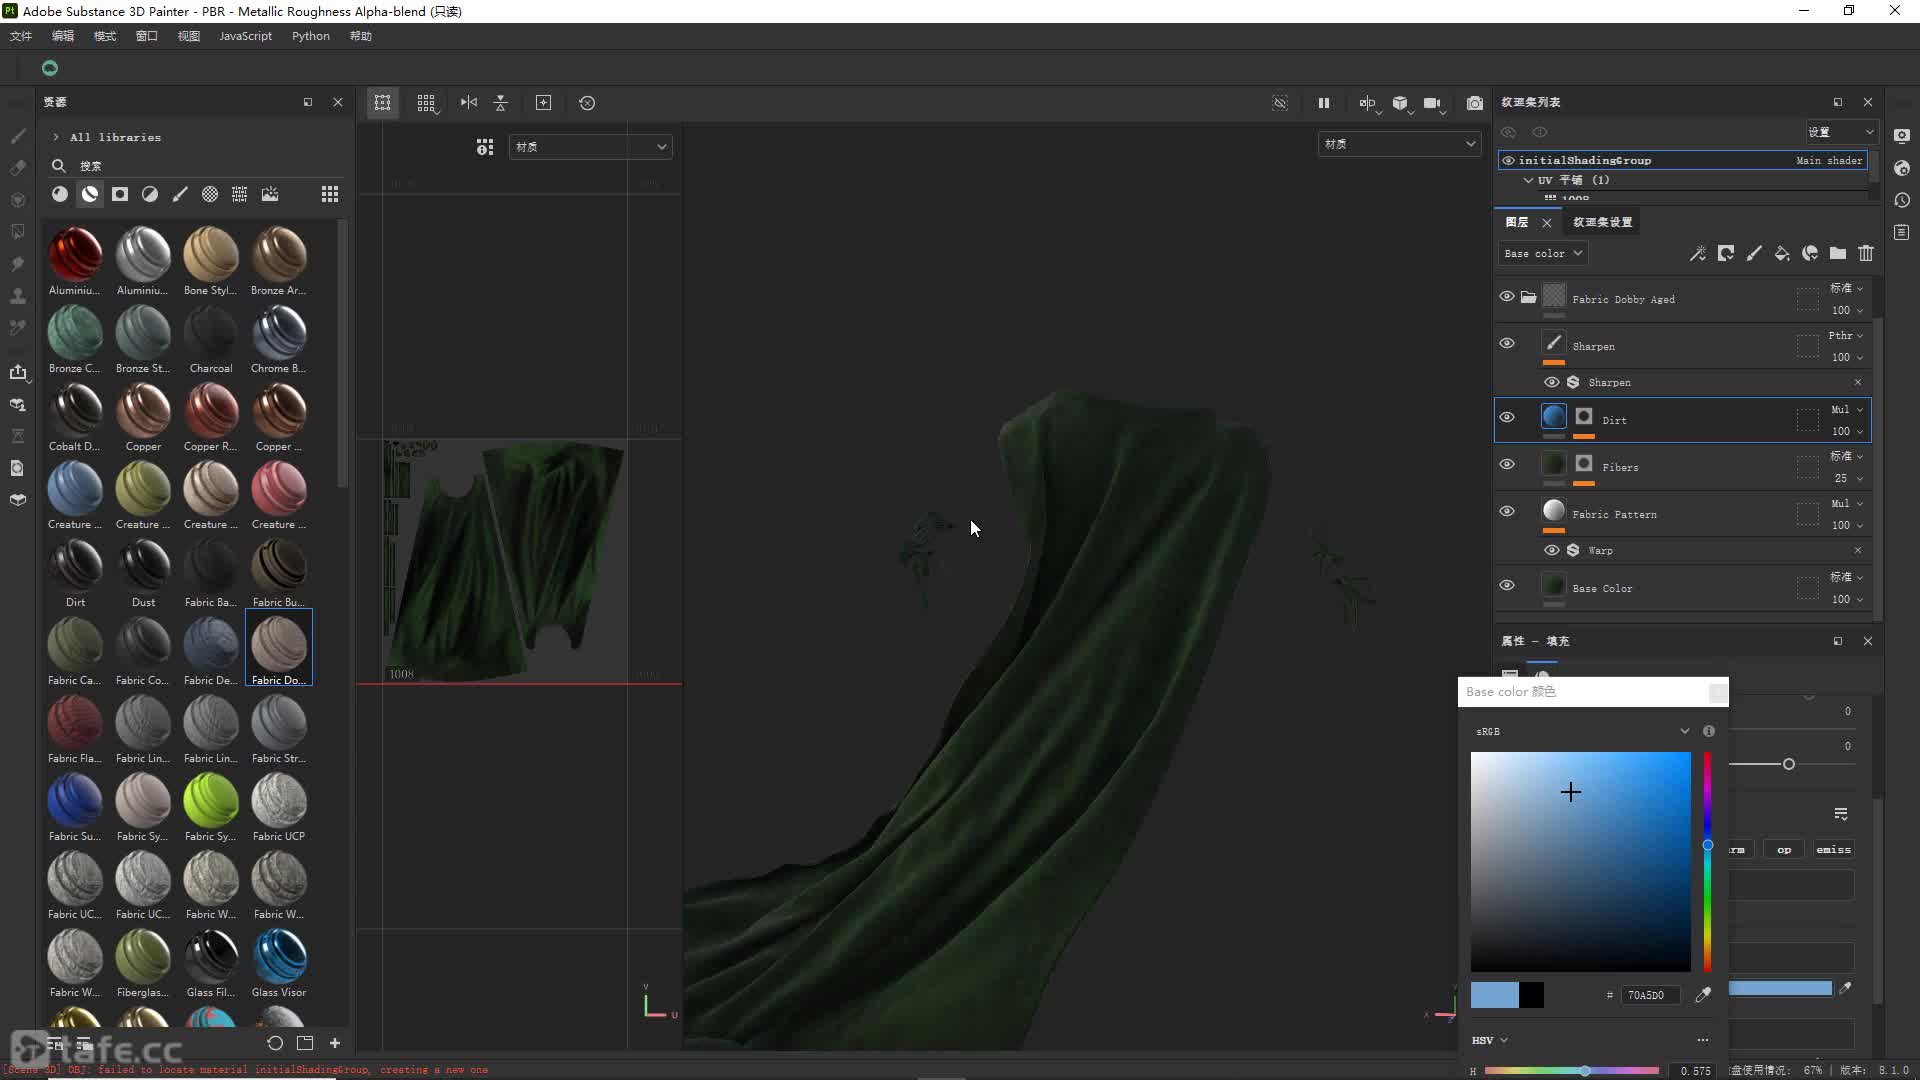Remove the Sharpen filter effect

tap(1858, 382)
